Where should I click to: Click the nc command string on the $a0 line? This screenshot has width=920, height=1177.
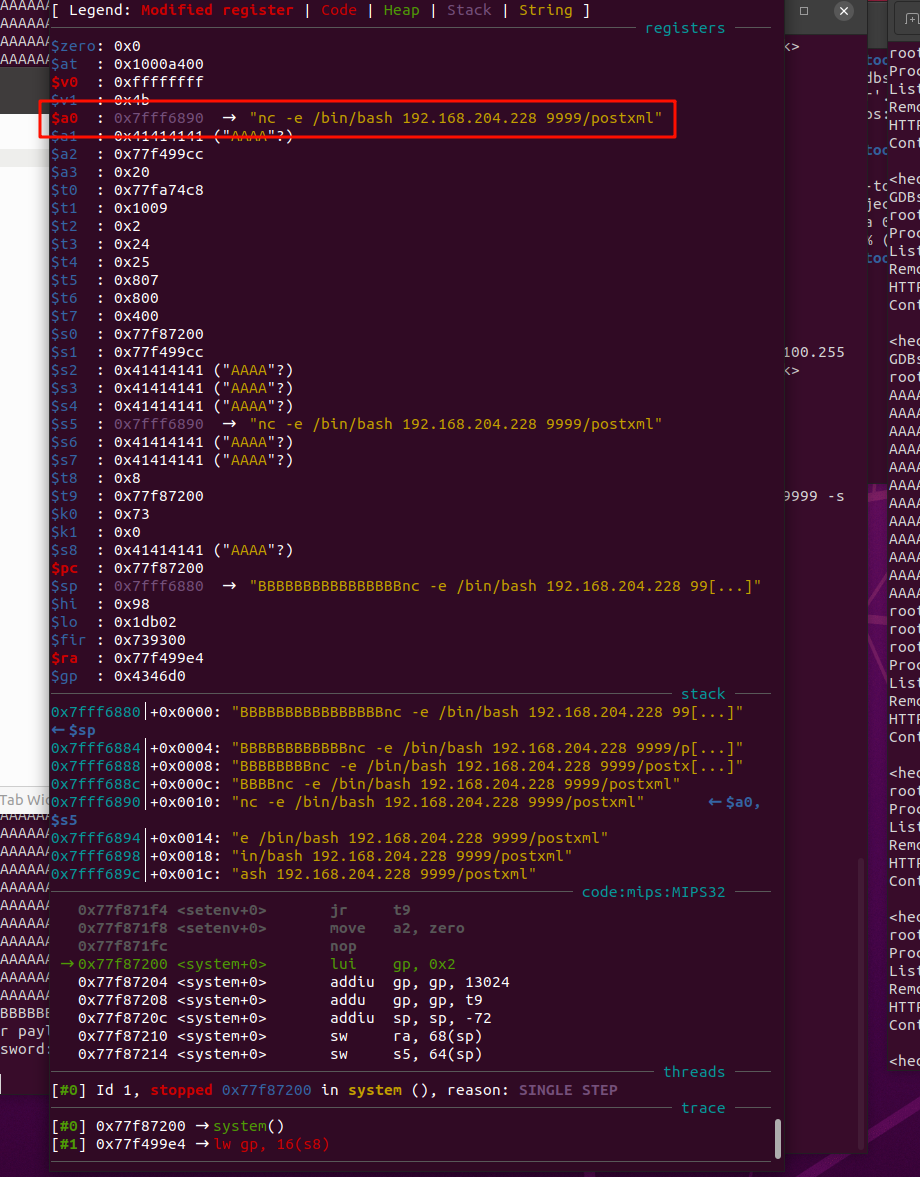[x=455, y=119]
